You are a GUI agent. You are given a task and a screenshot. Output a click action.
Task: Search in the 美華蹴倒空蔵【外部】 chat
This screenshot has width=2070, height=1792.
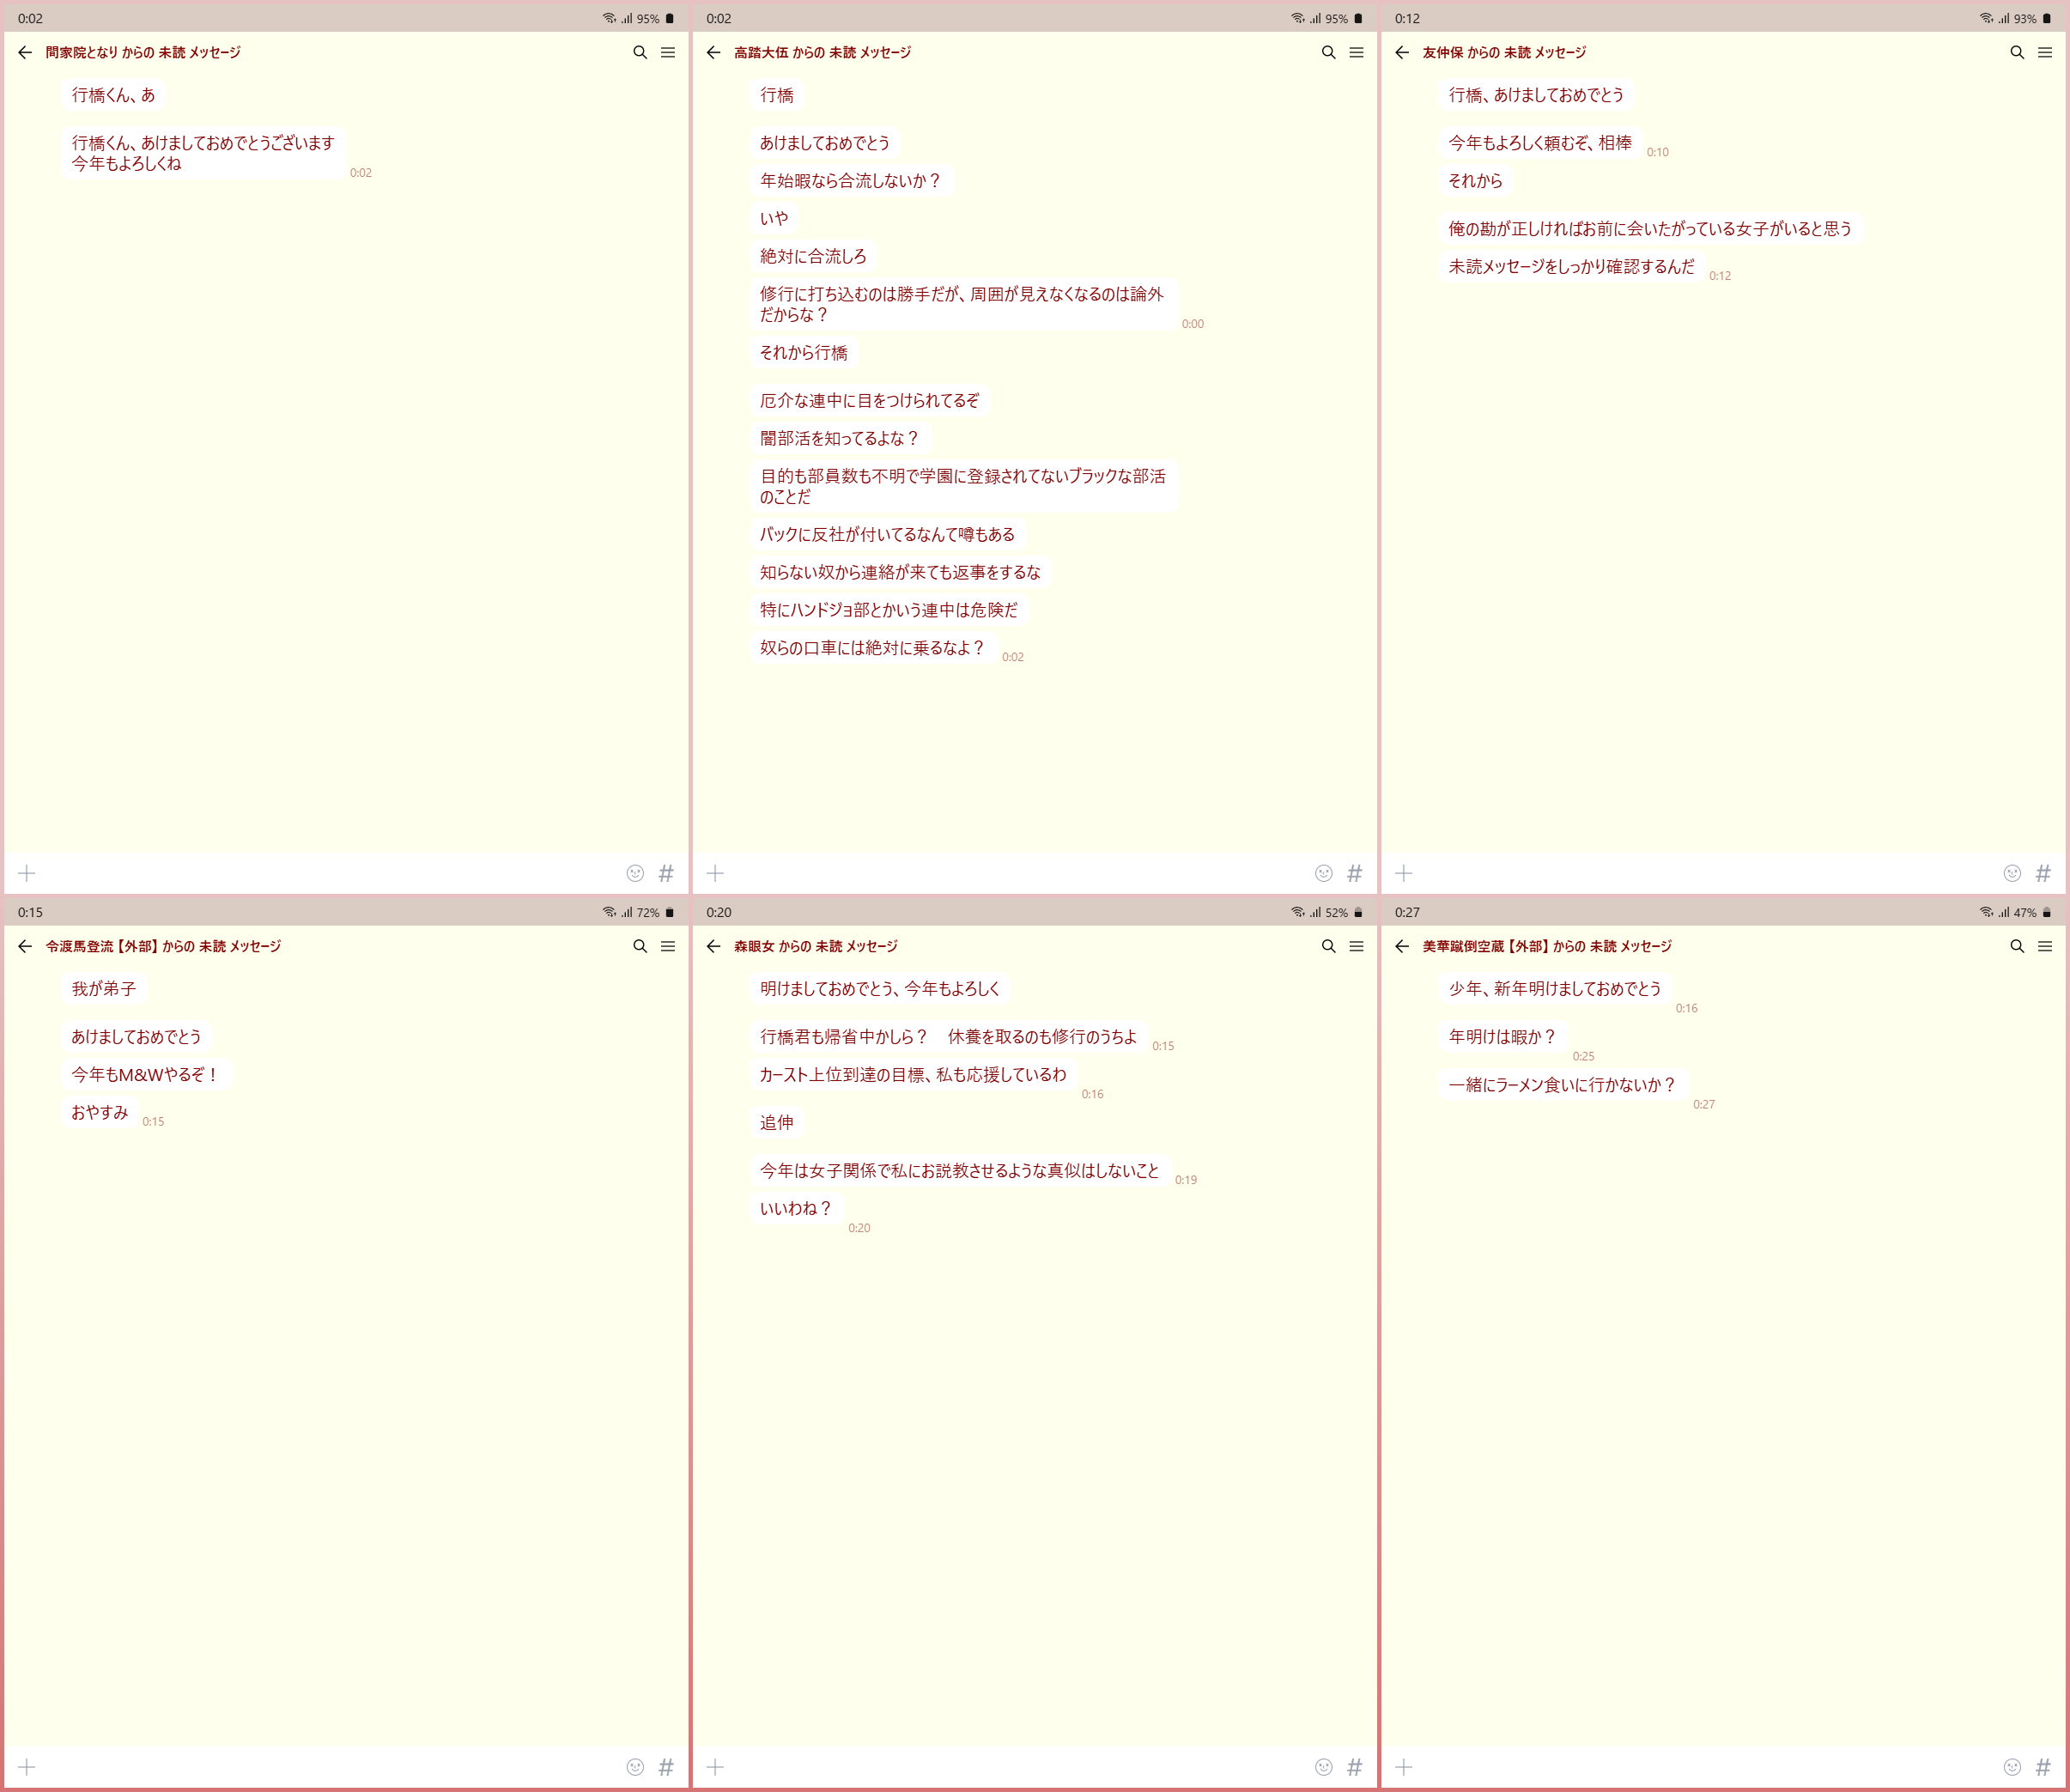point(2016,946)
